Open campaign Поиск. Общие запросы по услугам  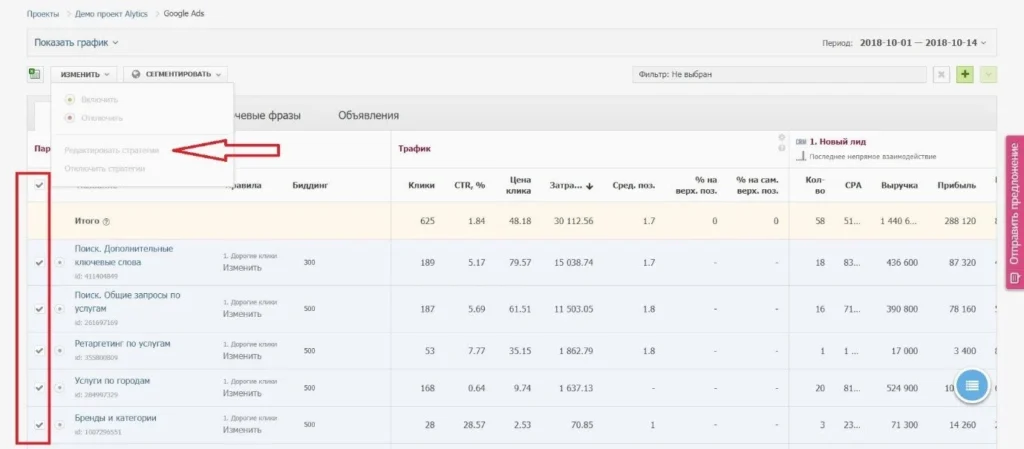(127, 302)
